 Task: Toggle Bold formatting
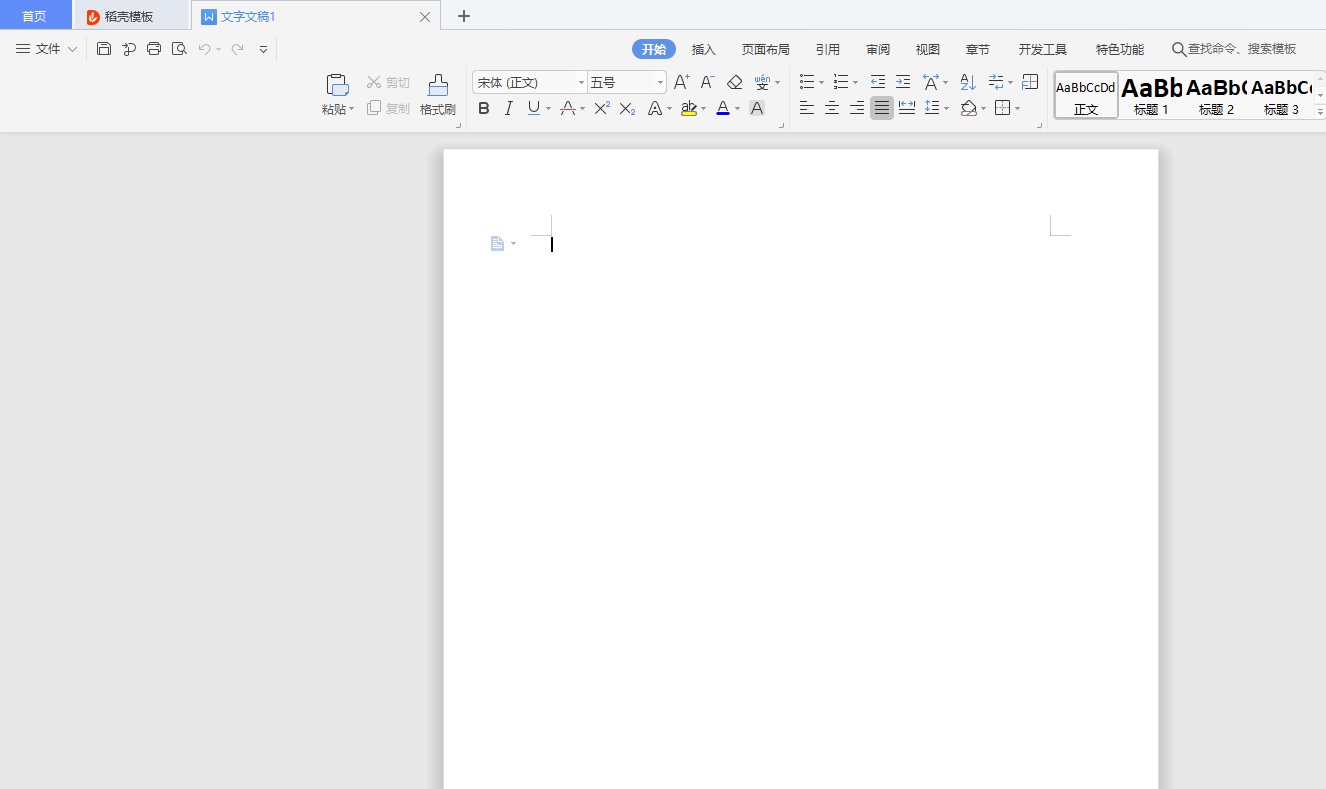point(484,108)
